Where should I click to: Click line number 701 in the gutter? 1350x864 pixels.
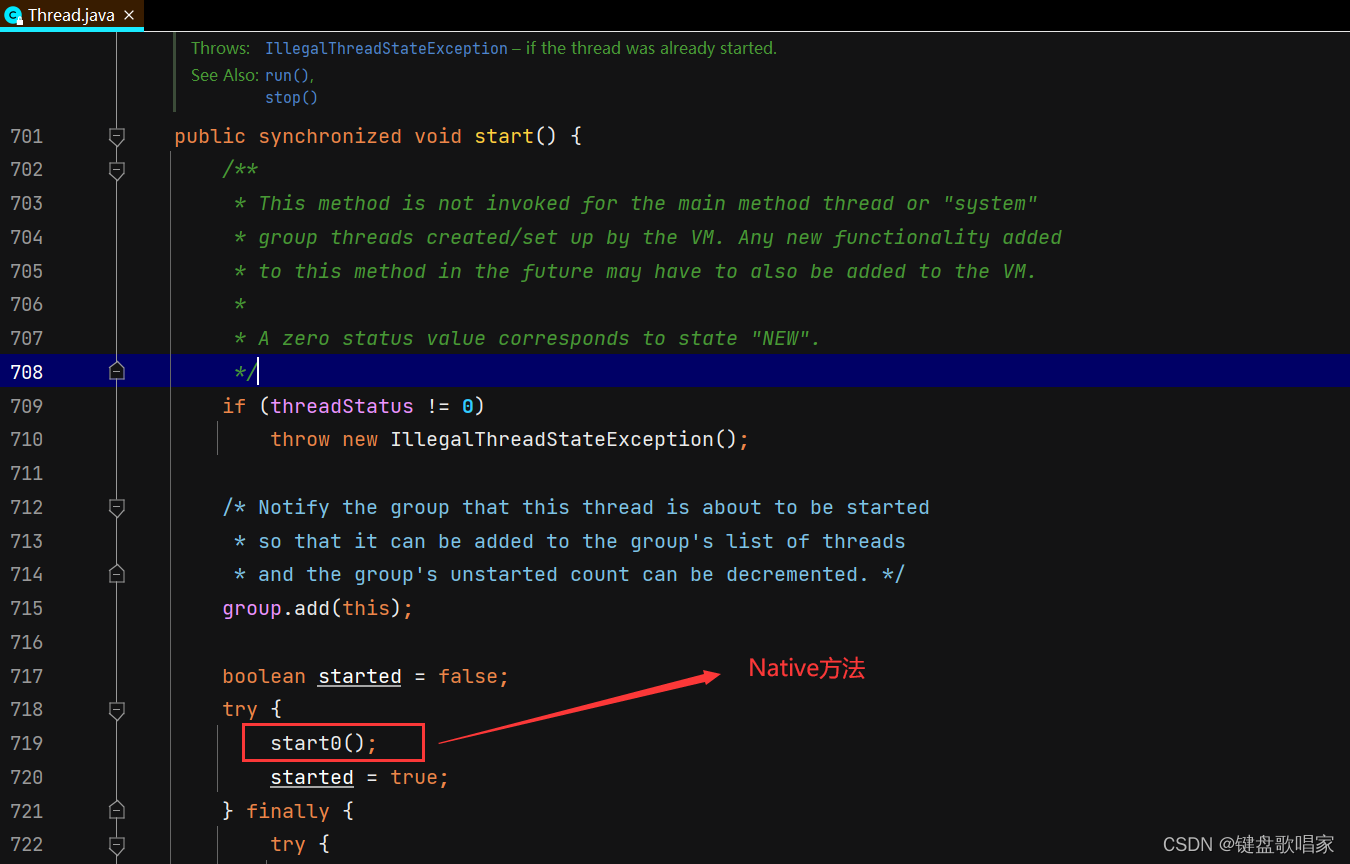27,136
